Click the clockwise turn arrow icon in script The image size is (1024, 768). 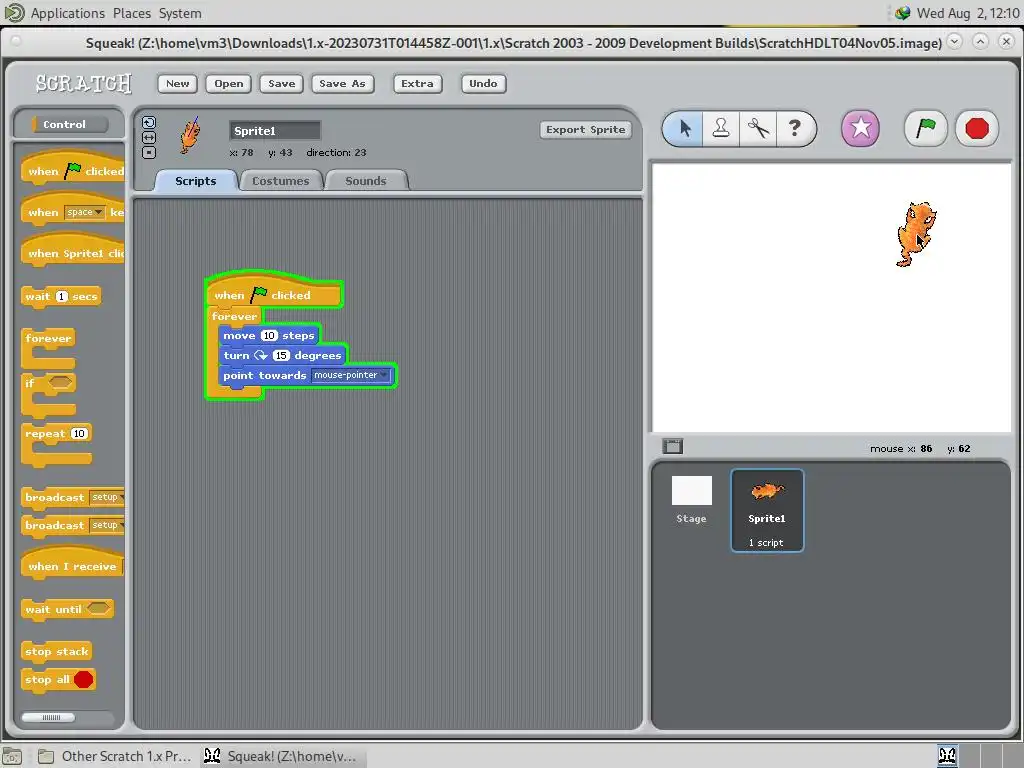261,355
